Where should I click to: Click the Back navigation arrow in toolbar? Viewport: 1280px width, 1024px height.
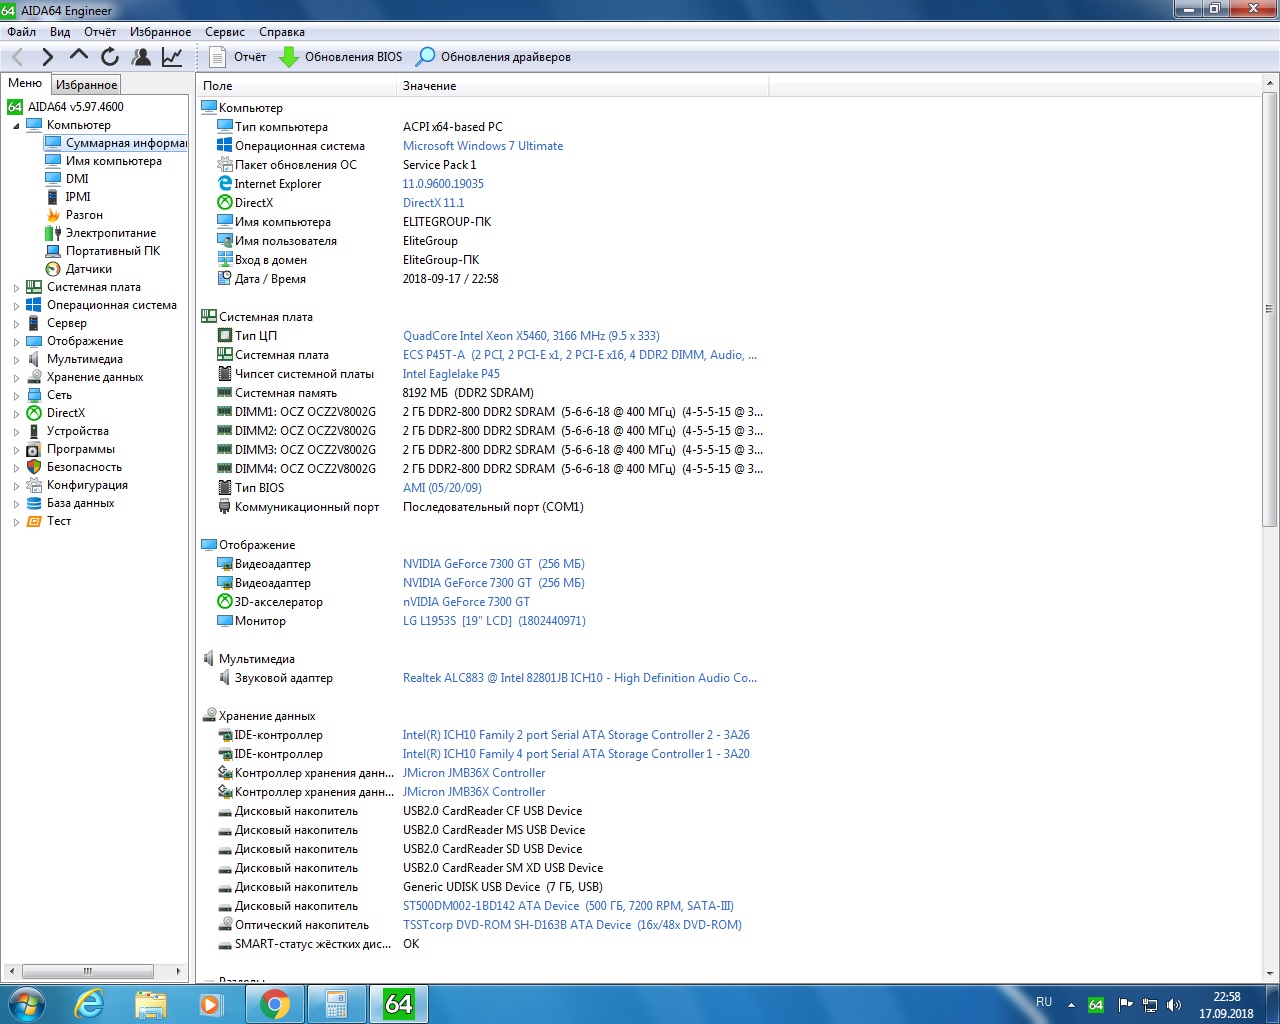pyautogui.click(x=18, y=57)
